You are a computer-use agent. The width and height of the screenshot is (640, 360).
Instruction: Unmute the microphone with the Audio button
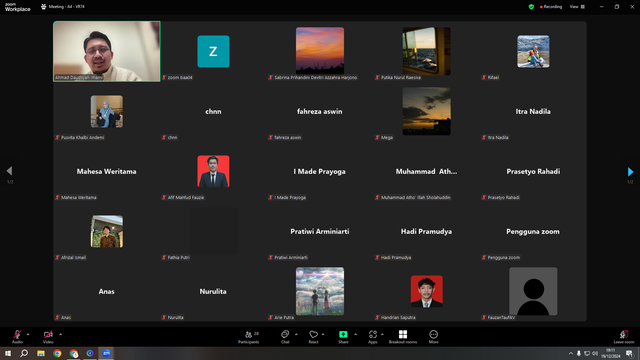(17, 336)
